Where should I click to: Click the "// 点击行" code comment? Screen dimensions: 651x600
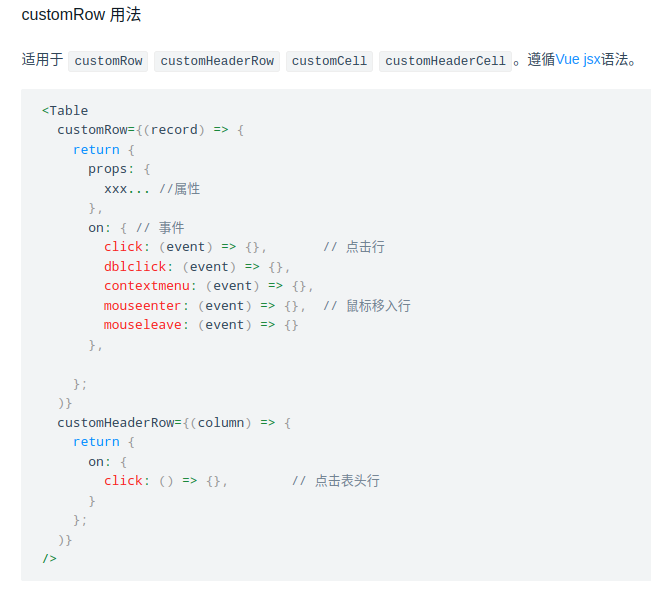pos(353,247)
